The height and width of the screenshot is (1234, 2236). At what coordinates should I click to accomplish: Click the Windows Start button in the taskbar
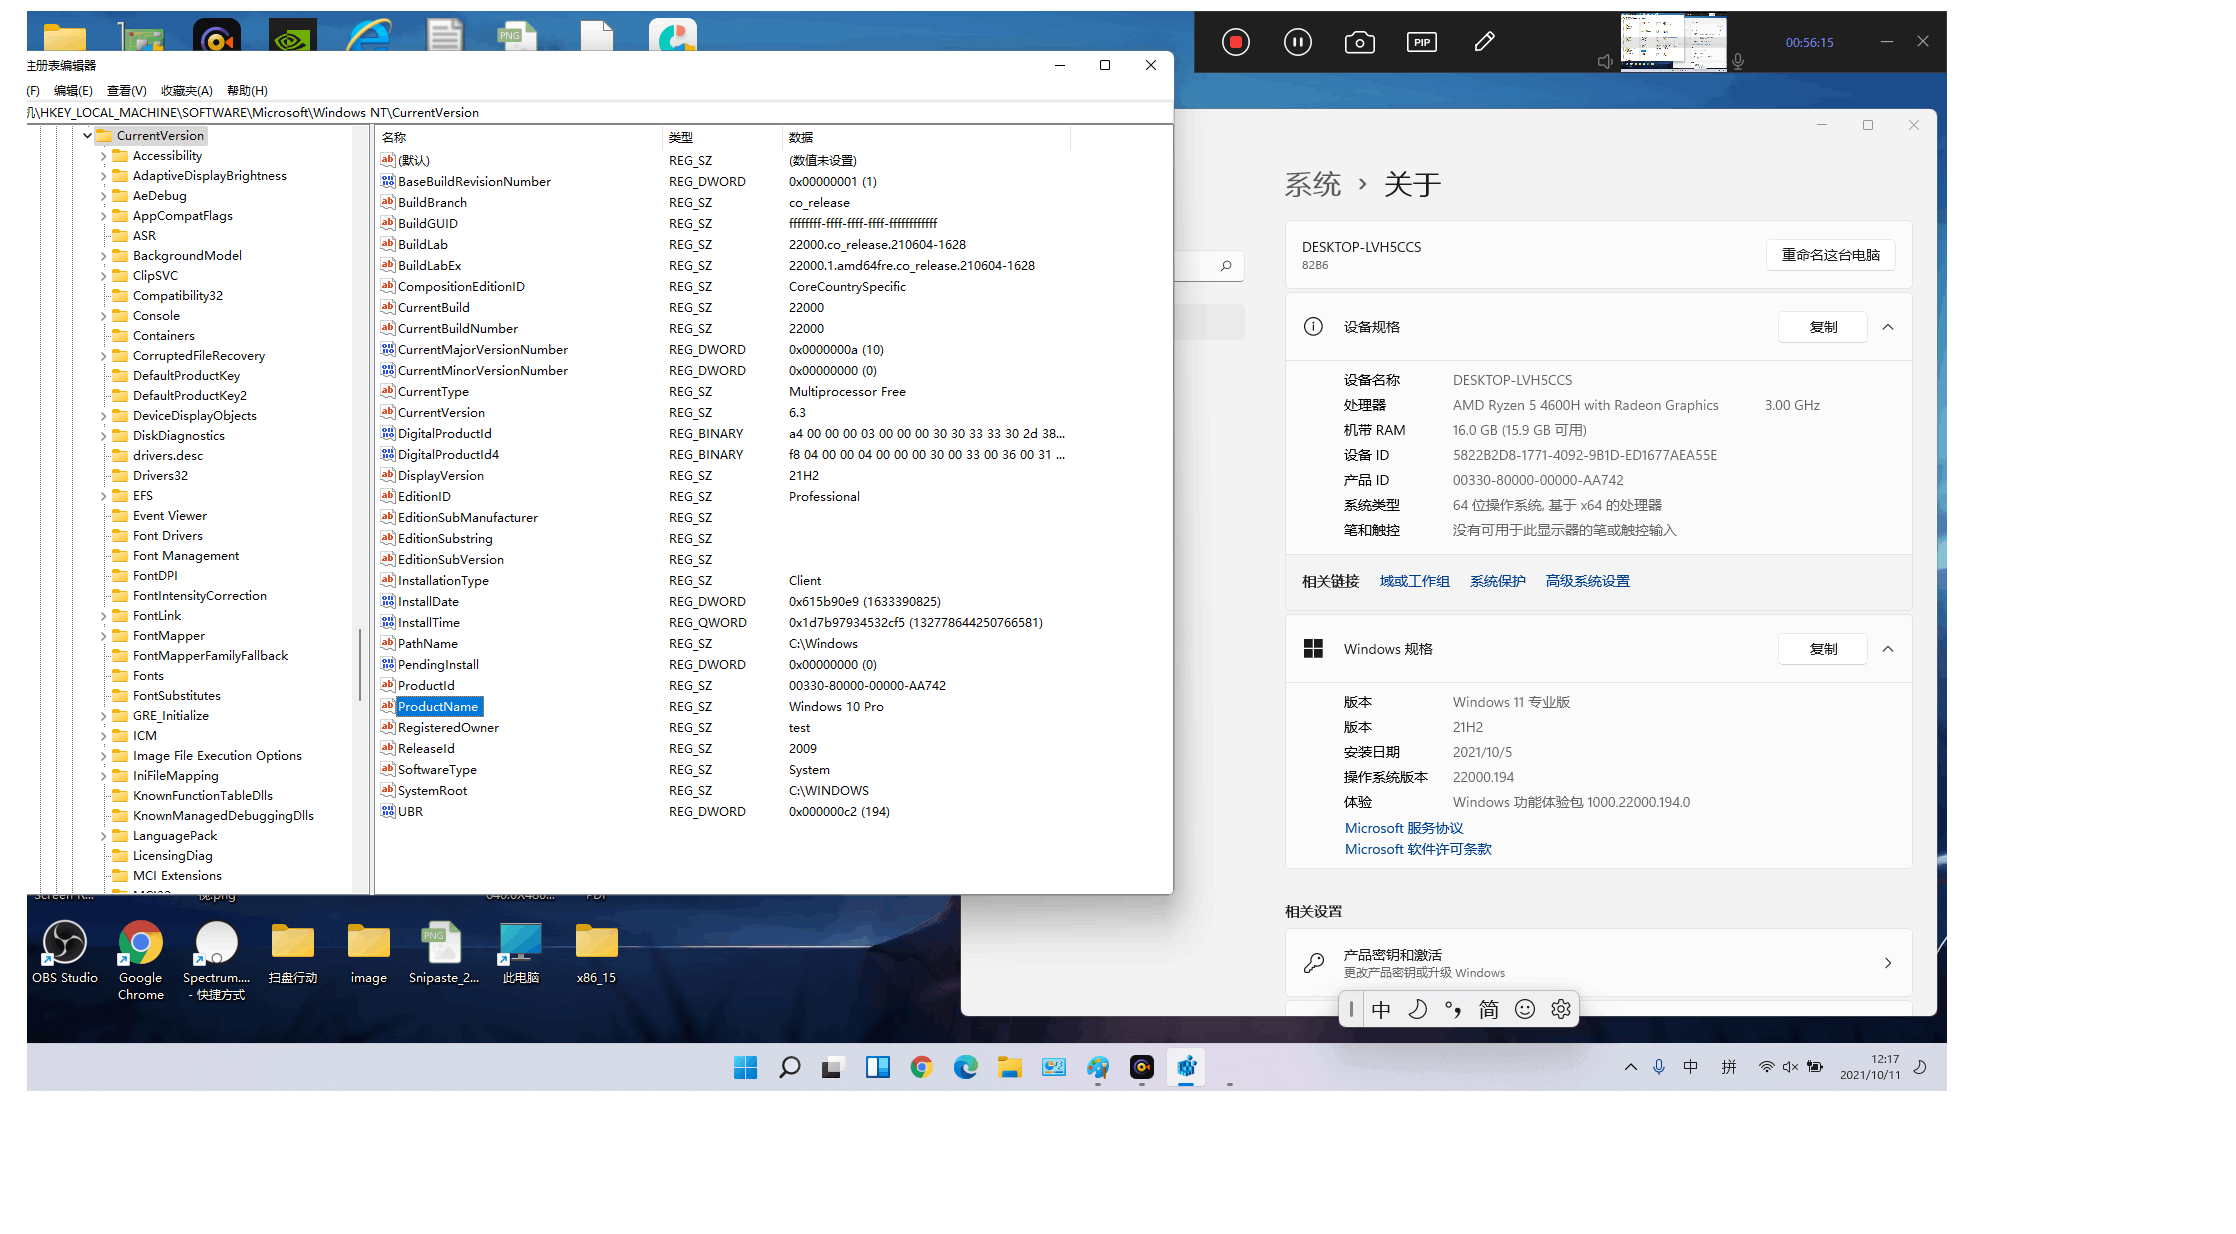745,1067
